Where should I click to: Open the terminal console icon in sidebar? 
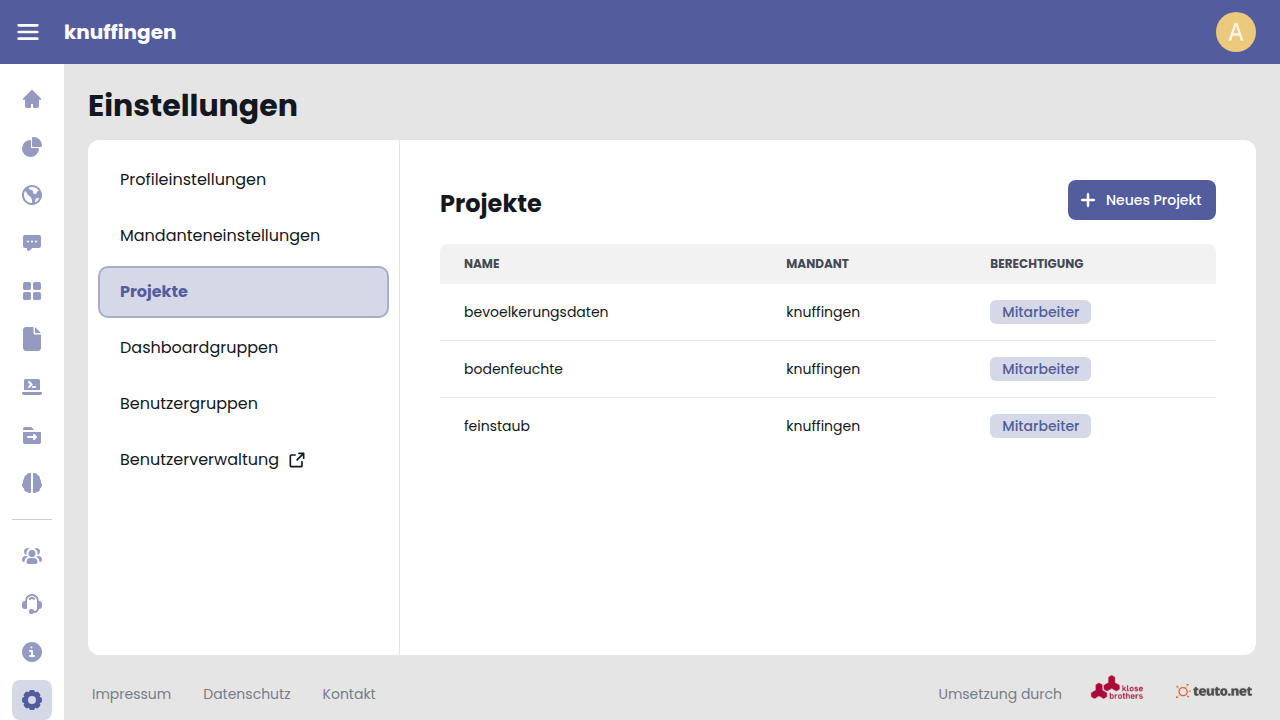pos(32,387)
